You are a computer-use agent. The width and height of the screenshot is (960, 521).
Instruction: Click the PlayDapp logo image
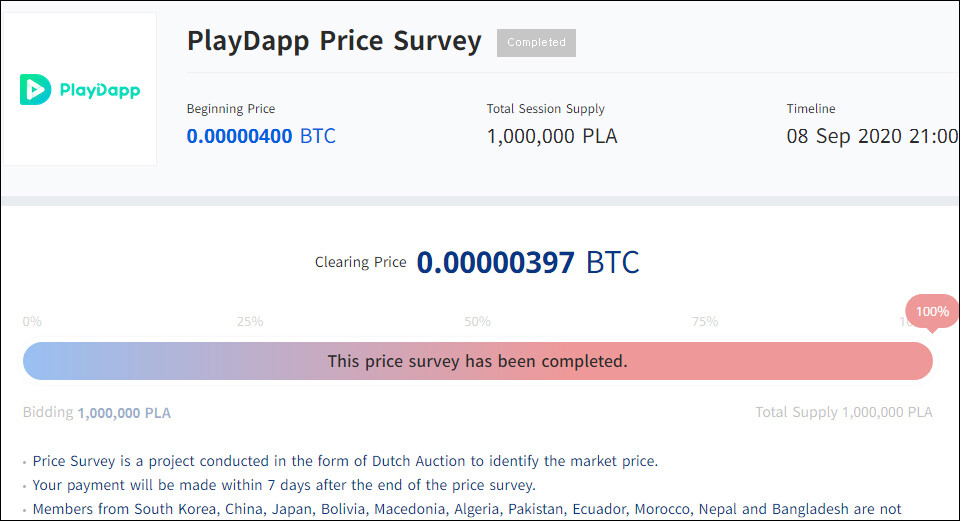(x=80, y=90)
